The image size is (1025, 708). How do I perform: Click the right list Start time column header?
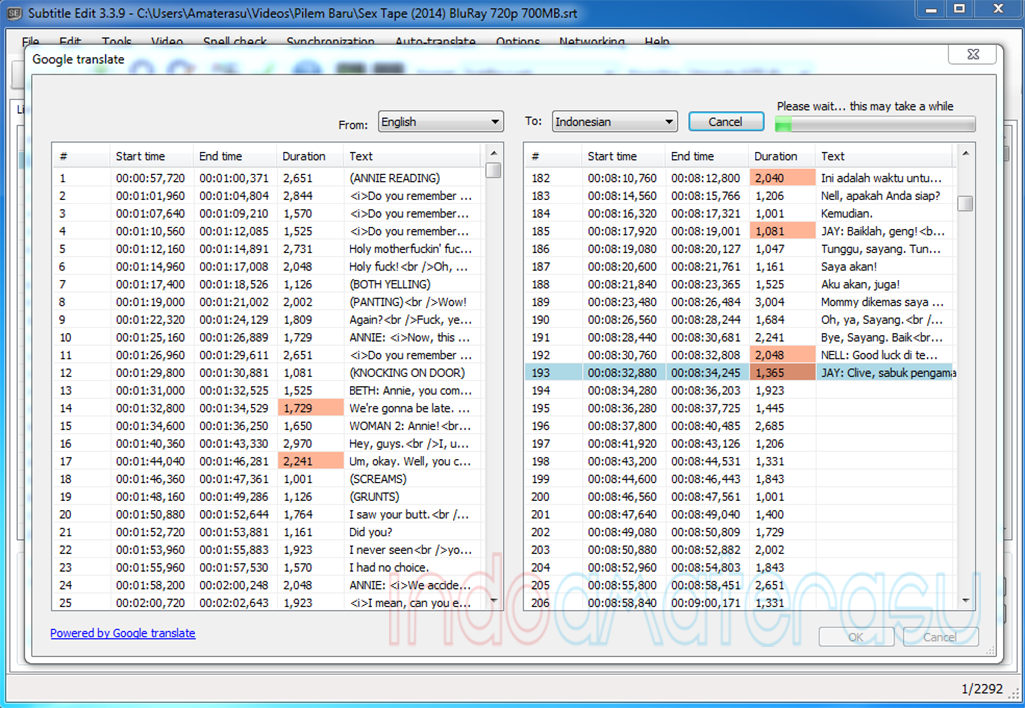coord(624,156)
